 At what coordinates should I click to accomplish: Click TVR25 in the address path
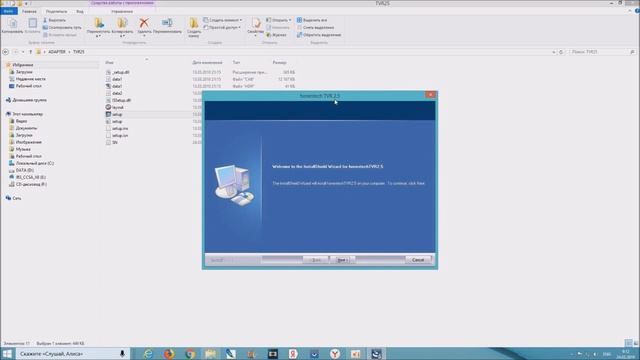tap(79, 52)
